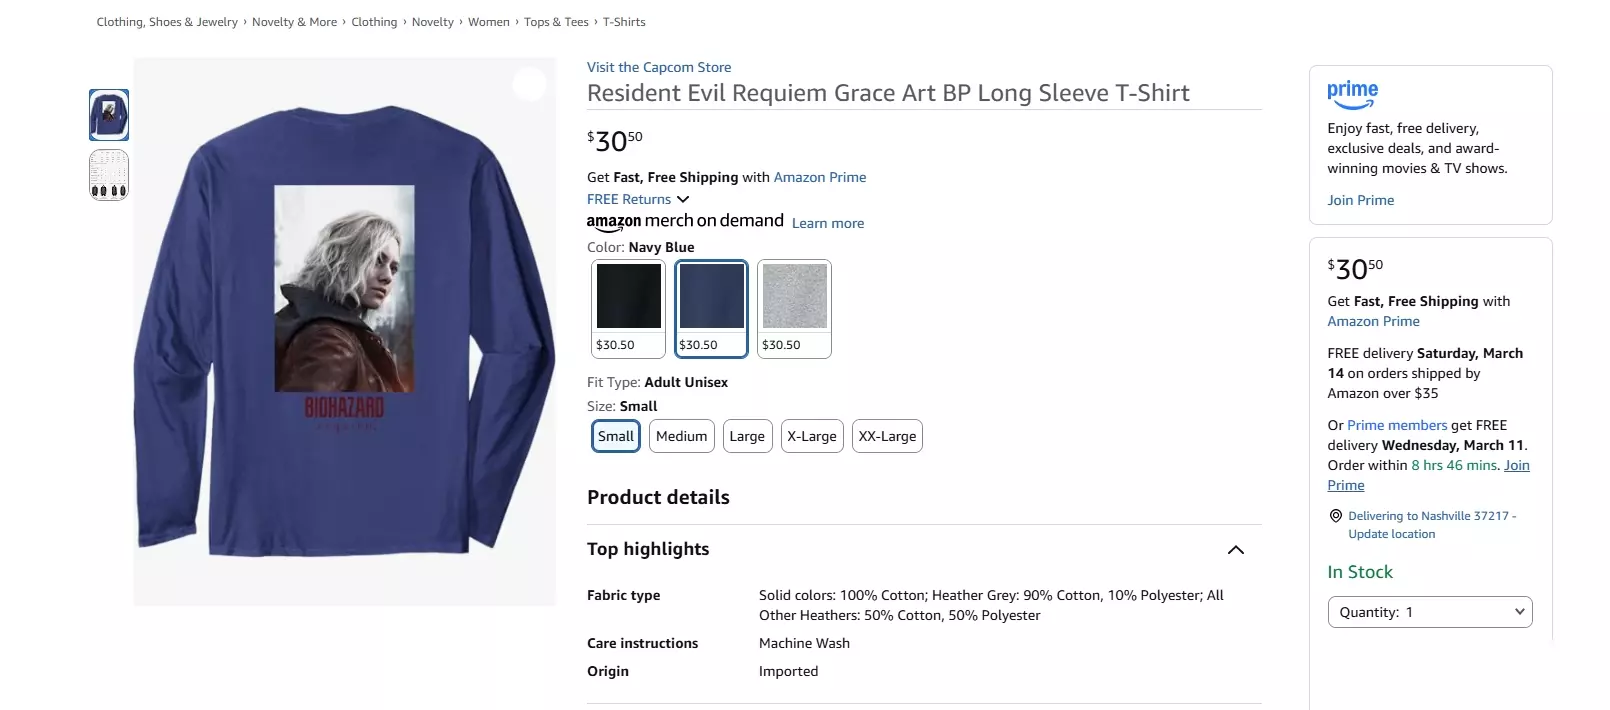Select size XX-Large
Image resolution: width=1610 pixels, height=710 pixels.
click(x=887, y=436)
